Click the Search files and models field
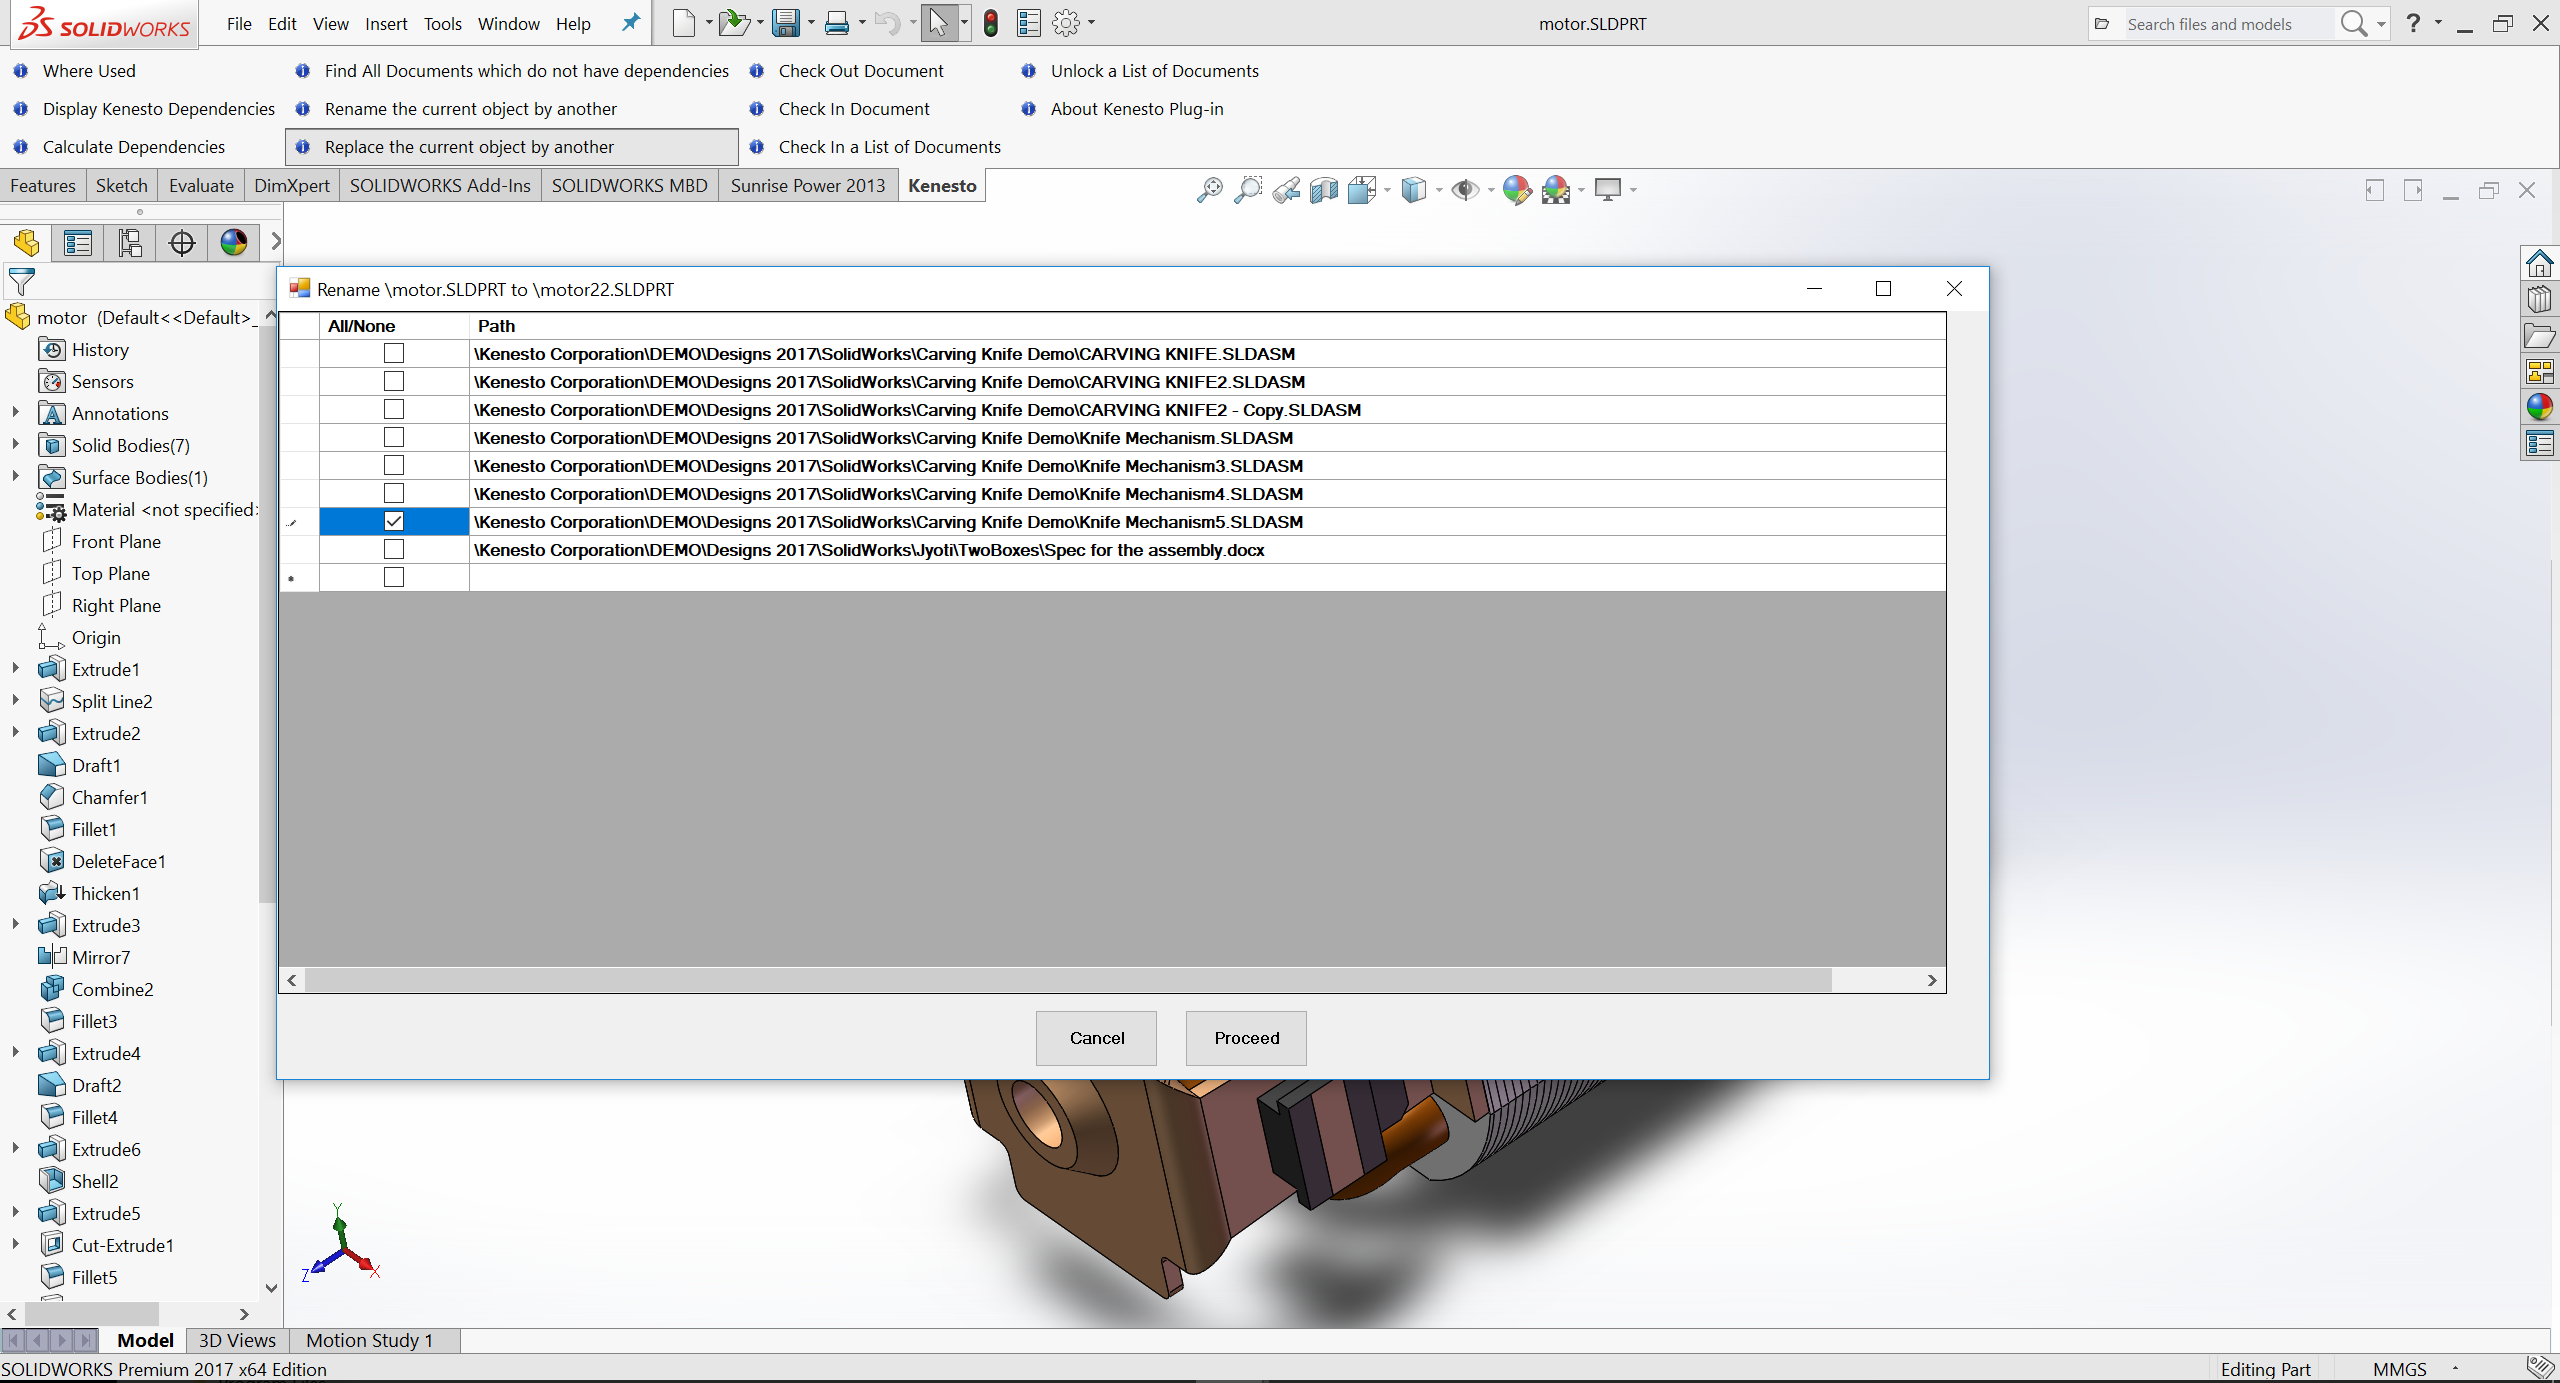Image resolution: width=2560 pixels, height=1383 pixels. click(2228, 24)
